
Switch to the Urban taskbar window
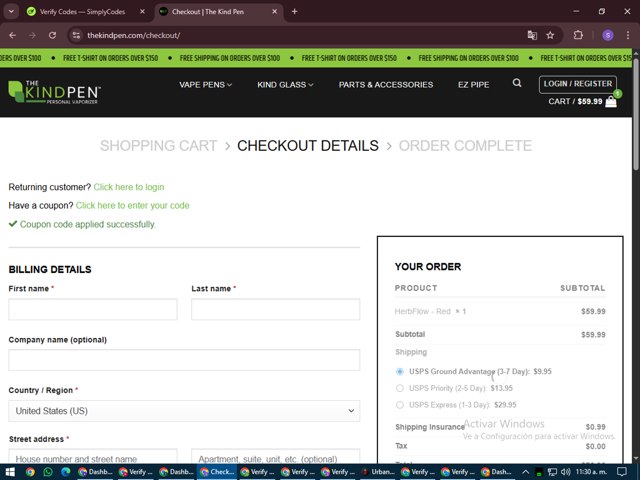(379, 472)
